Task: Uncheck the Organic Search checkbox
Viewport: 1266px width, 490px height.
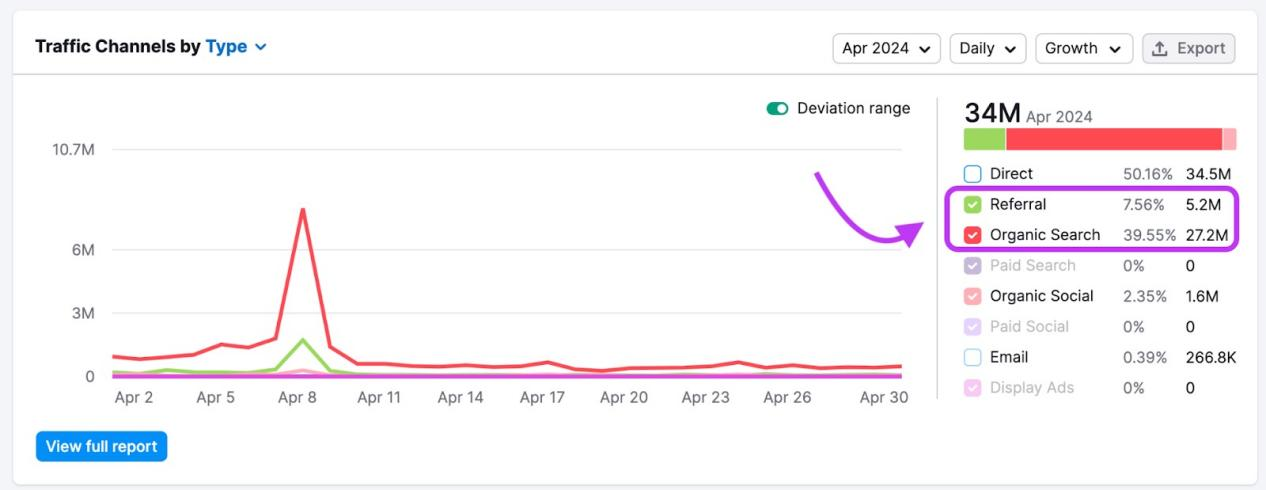Action: pyautogui.click(x=973, y=235)
